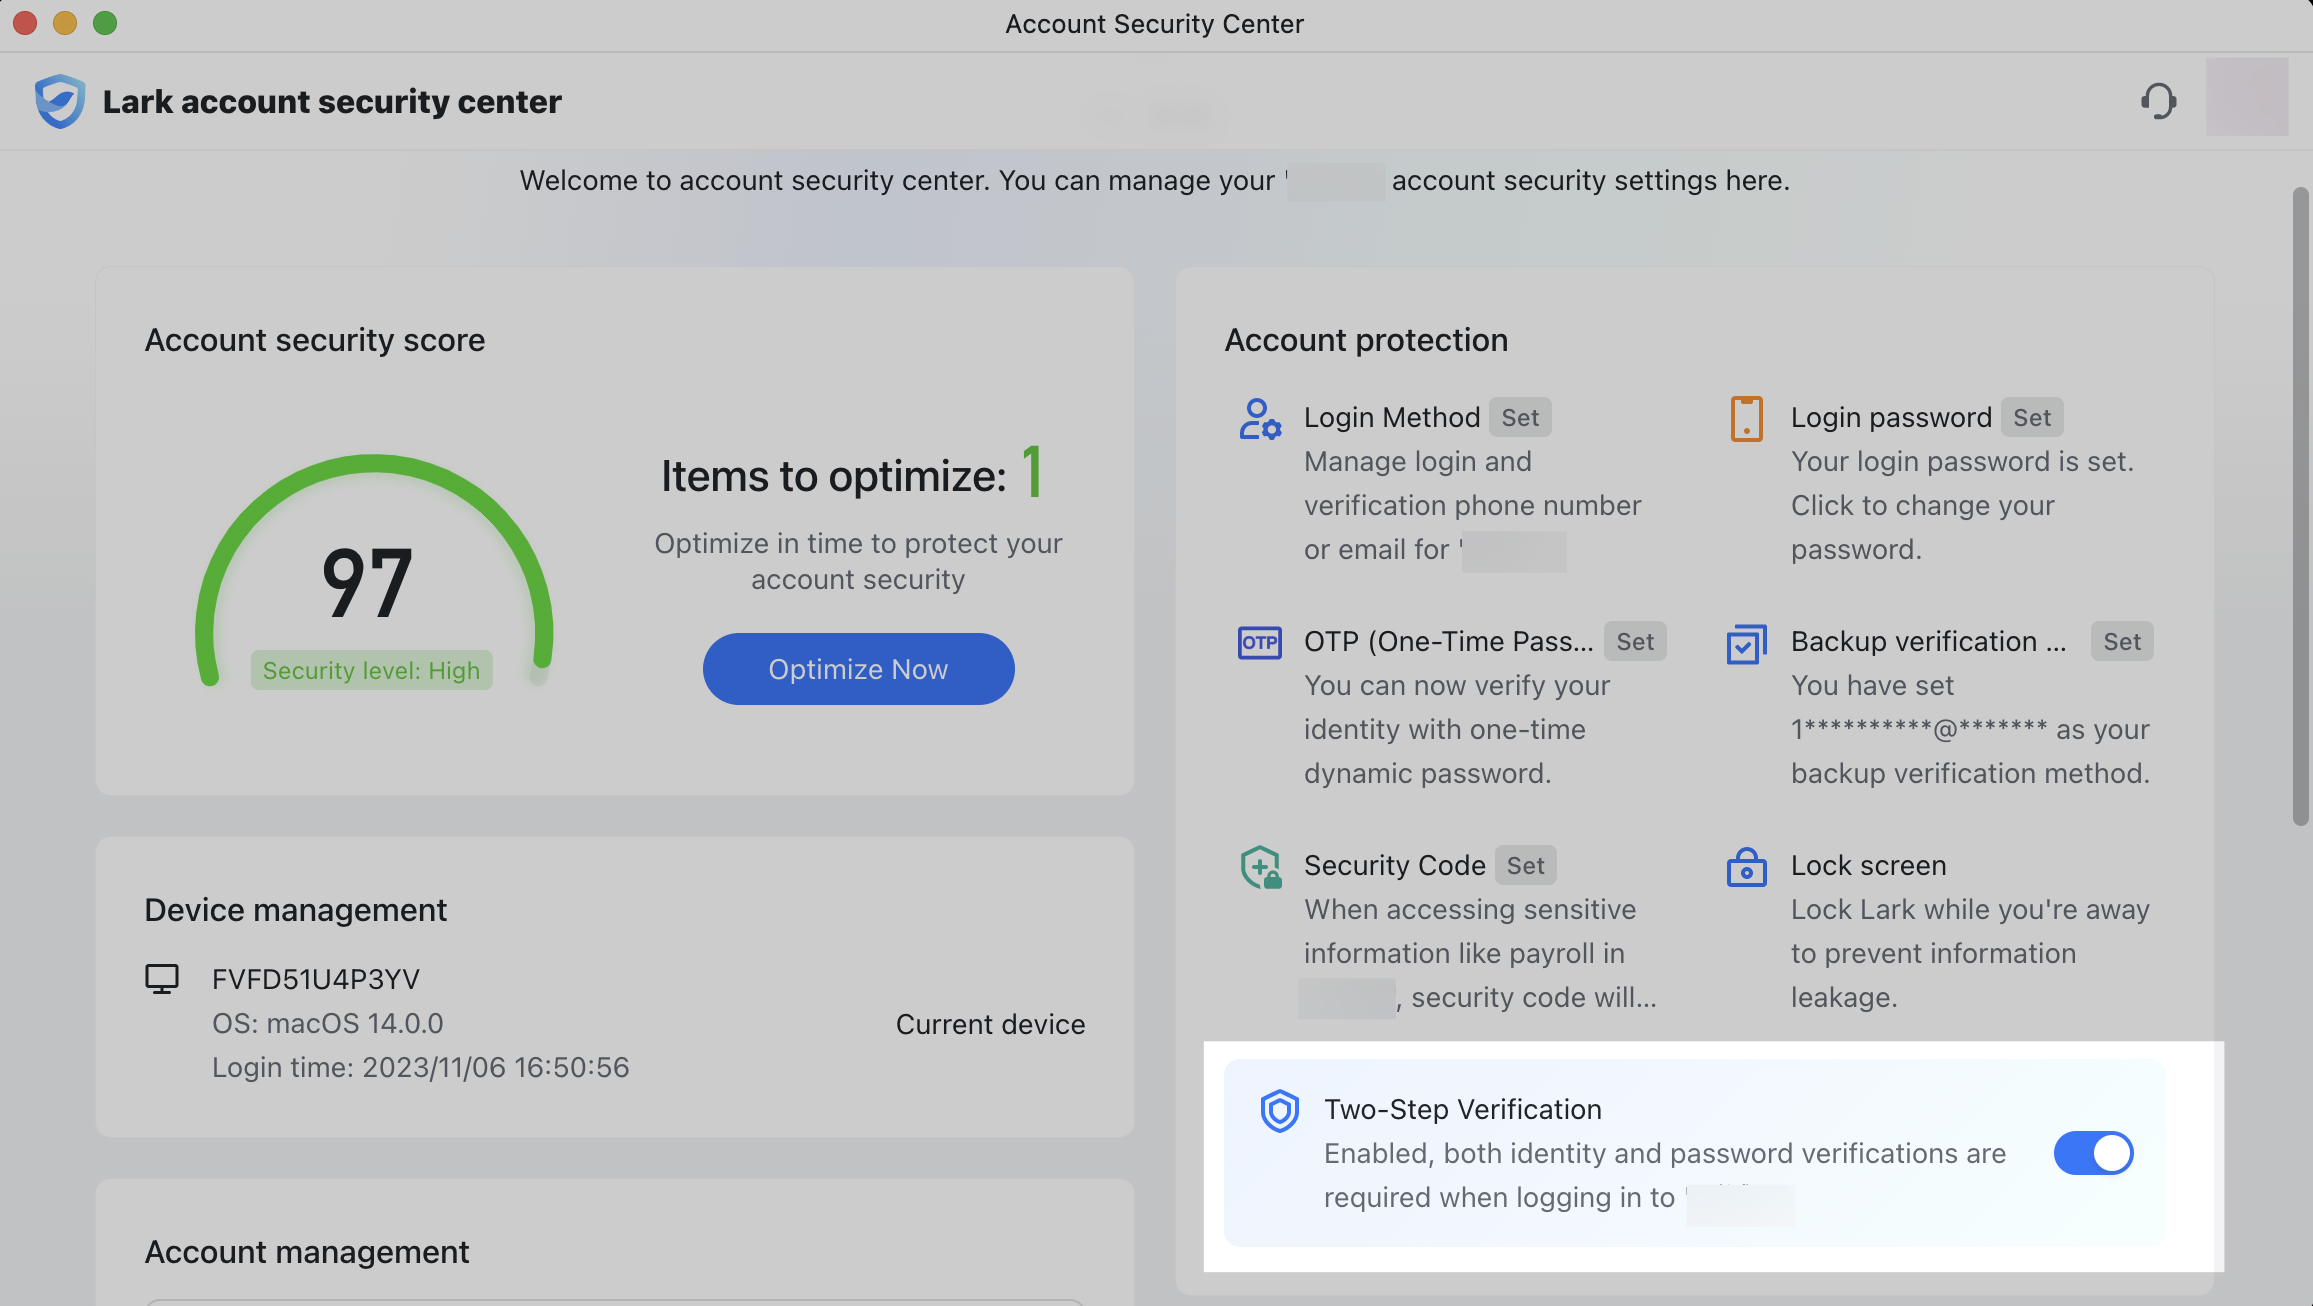
Task: Click the monitor icon beside FVFD51U4P3YV
Action: [163, 979]
